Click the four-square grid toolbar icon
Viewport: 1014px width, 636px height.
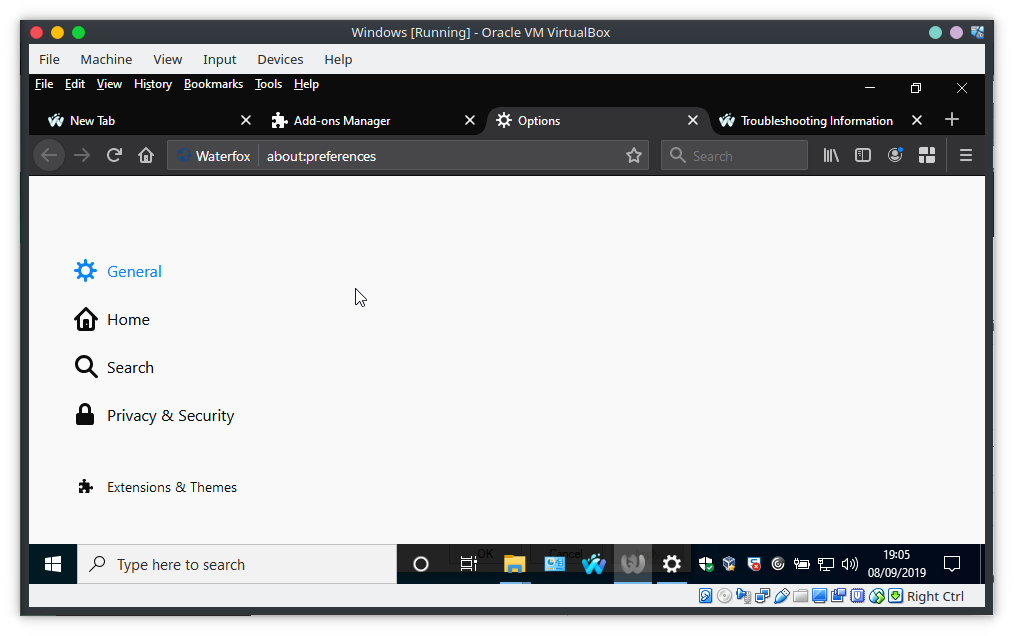927,155
